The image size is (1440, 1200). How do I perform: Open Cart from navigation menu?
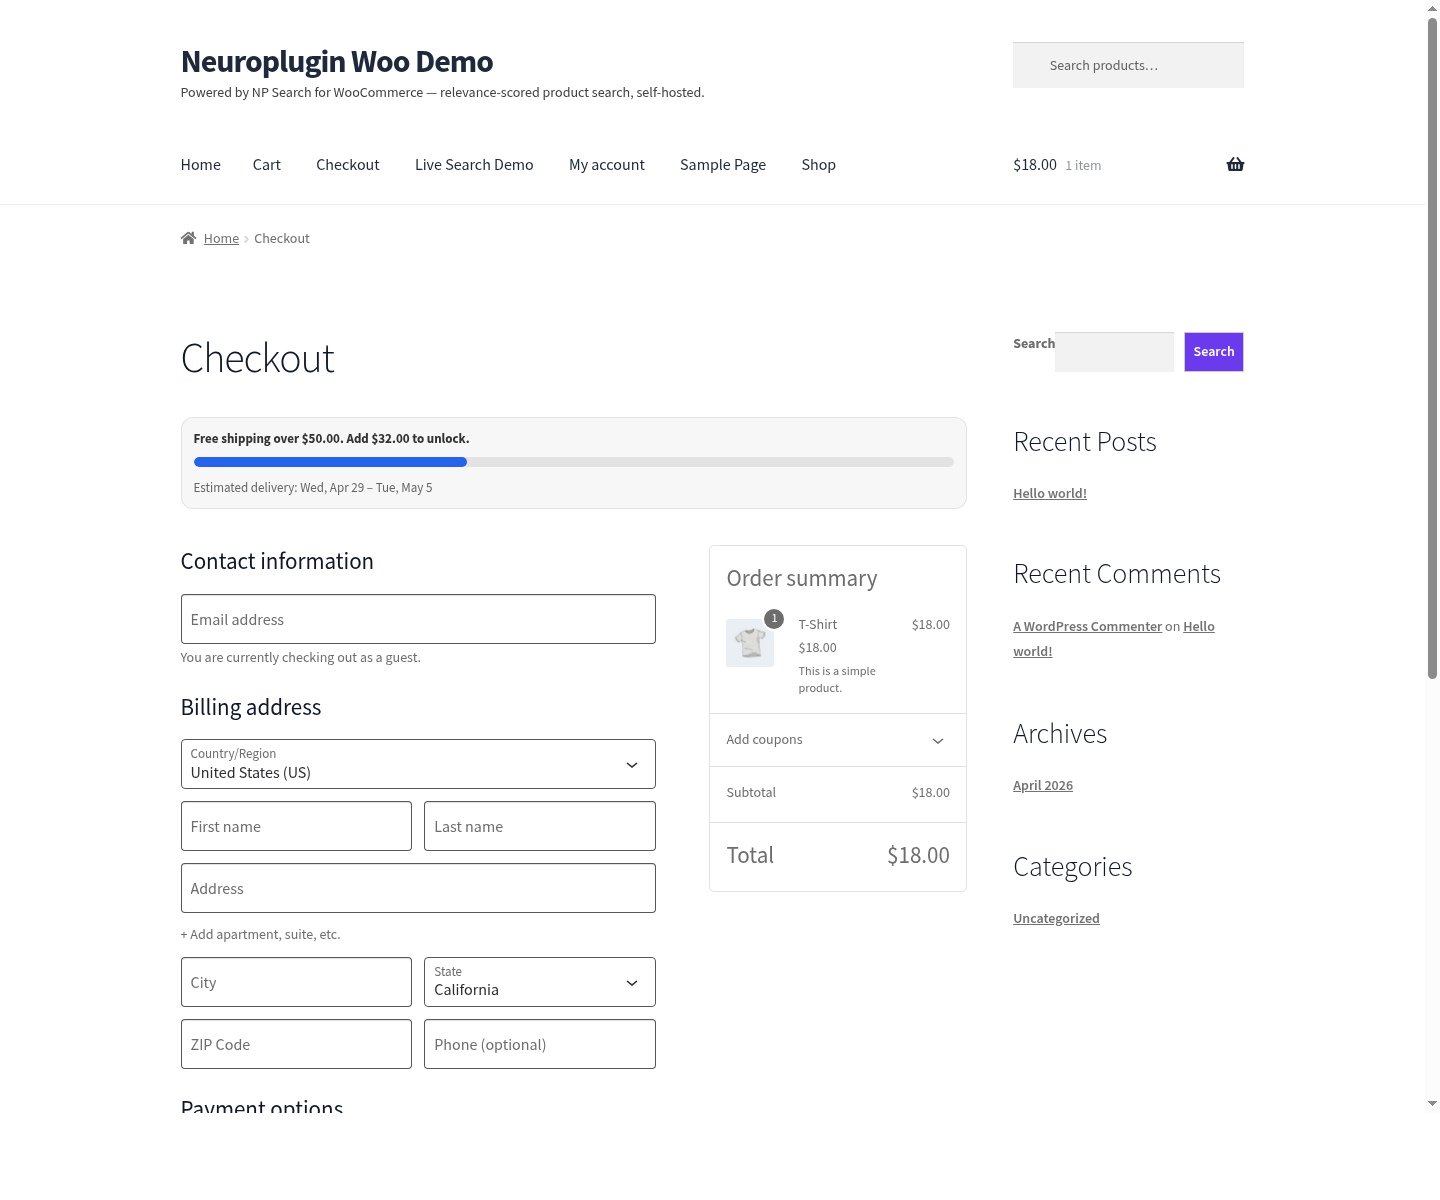pos(267,165)
